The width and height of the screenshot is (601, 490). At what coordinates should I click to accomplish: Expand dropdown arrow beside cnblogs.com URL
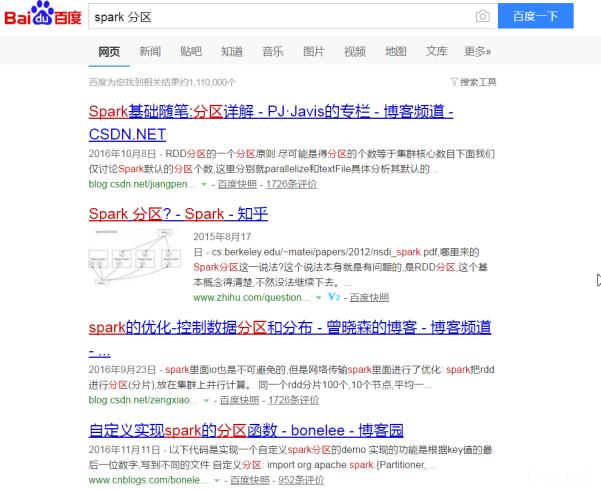coord(217,480)
